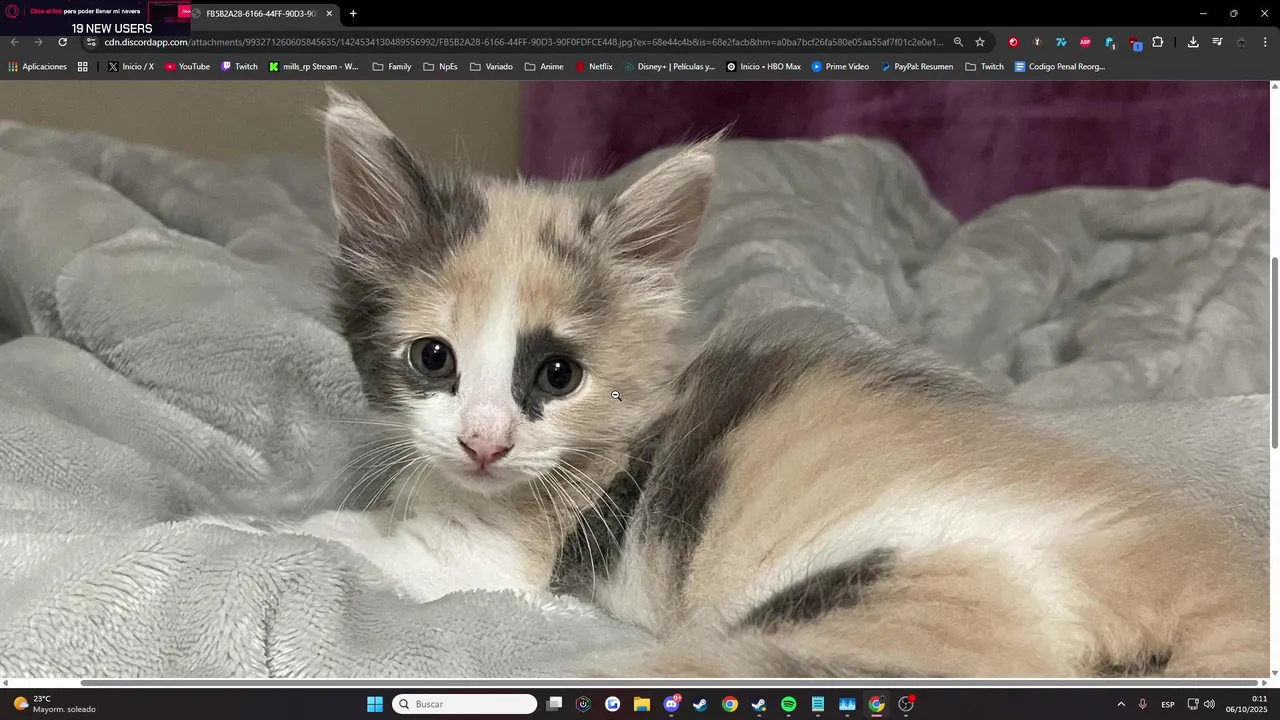Open the Codigo Penal Reorg bookmark
This screenshot has width=1280, height=720.
click(1059, 67)
